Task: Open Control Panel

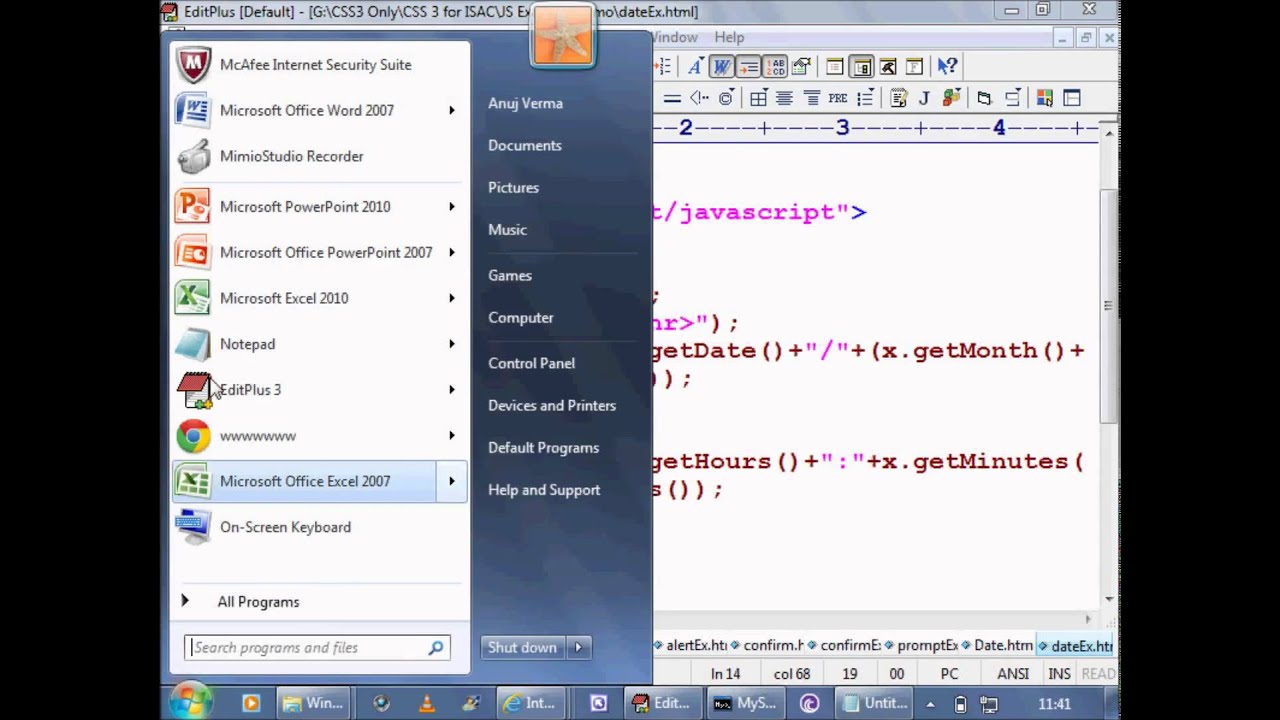Action: pos(531,364)
